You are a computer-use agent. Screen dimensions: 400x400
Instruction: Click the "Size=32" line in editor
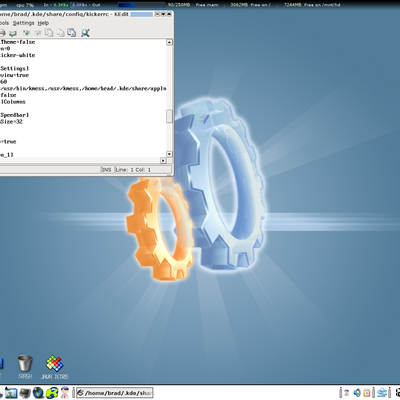pos(11,122)
